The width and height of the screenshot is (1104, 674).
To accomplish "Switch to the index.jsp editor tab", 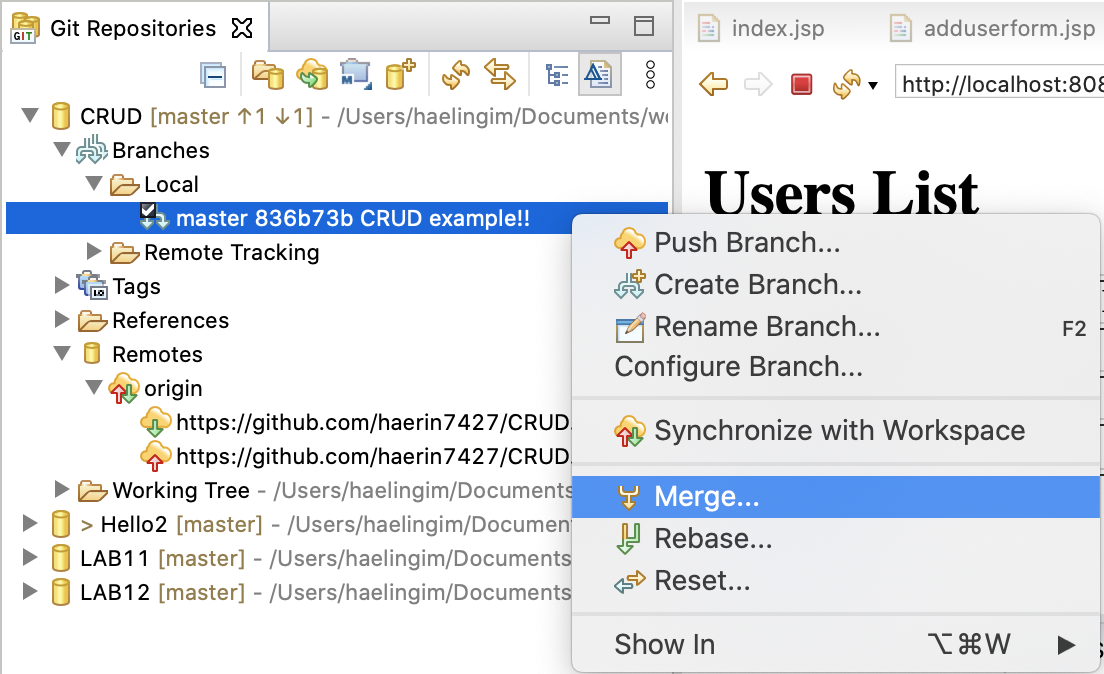I will click(762, 28).
